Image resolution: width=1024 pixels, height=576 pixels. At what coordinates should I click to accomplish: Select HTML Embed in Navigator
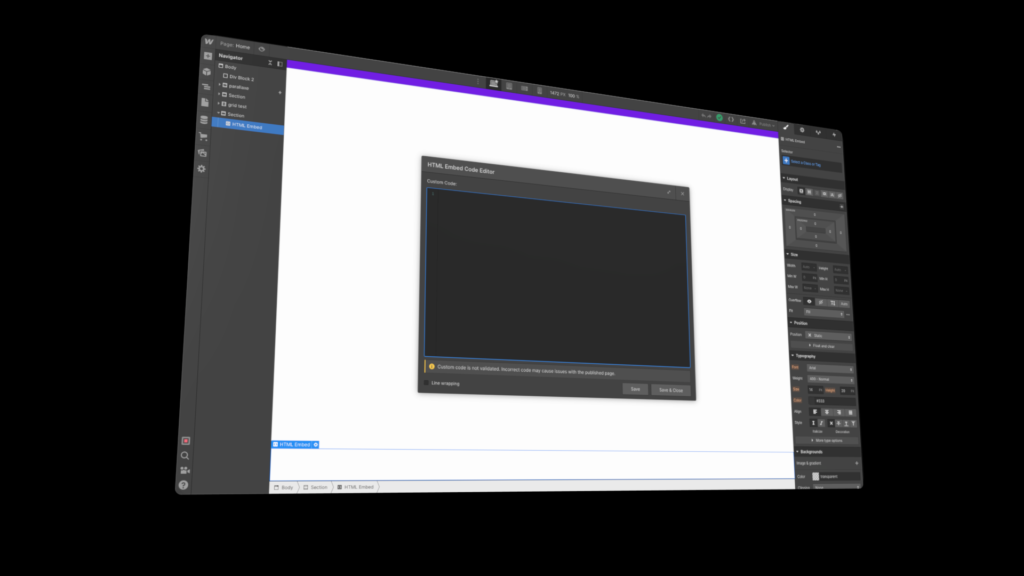coord(248,126)
